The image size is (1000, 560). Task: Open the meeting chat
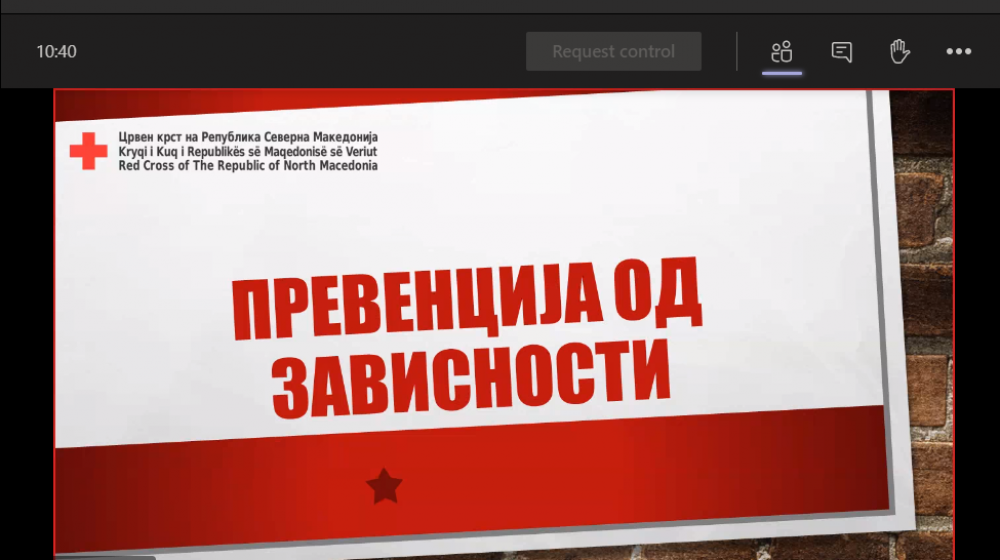(842, 52)
